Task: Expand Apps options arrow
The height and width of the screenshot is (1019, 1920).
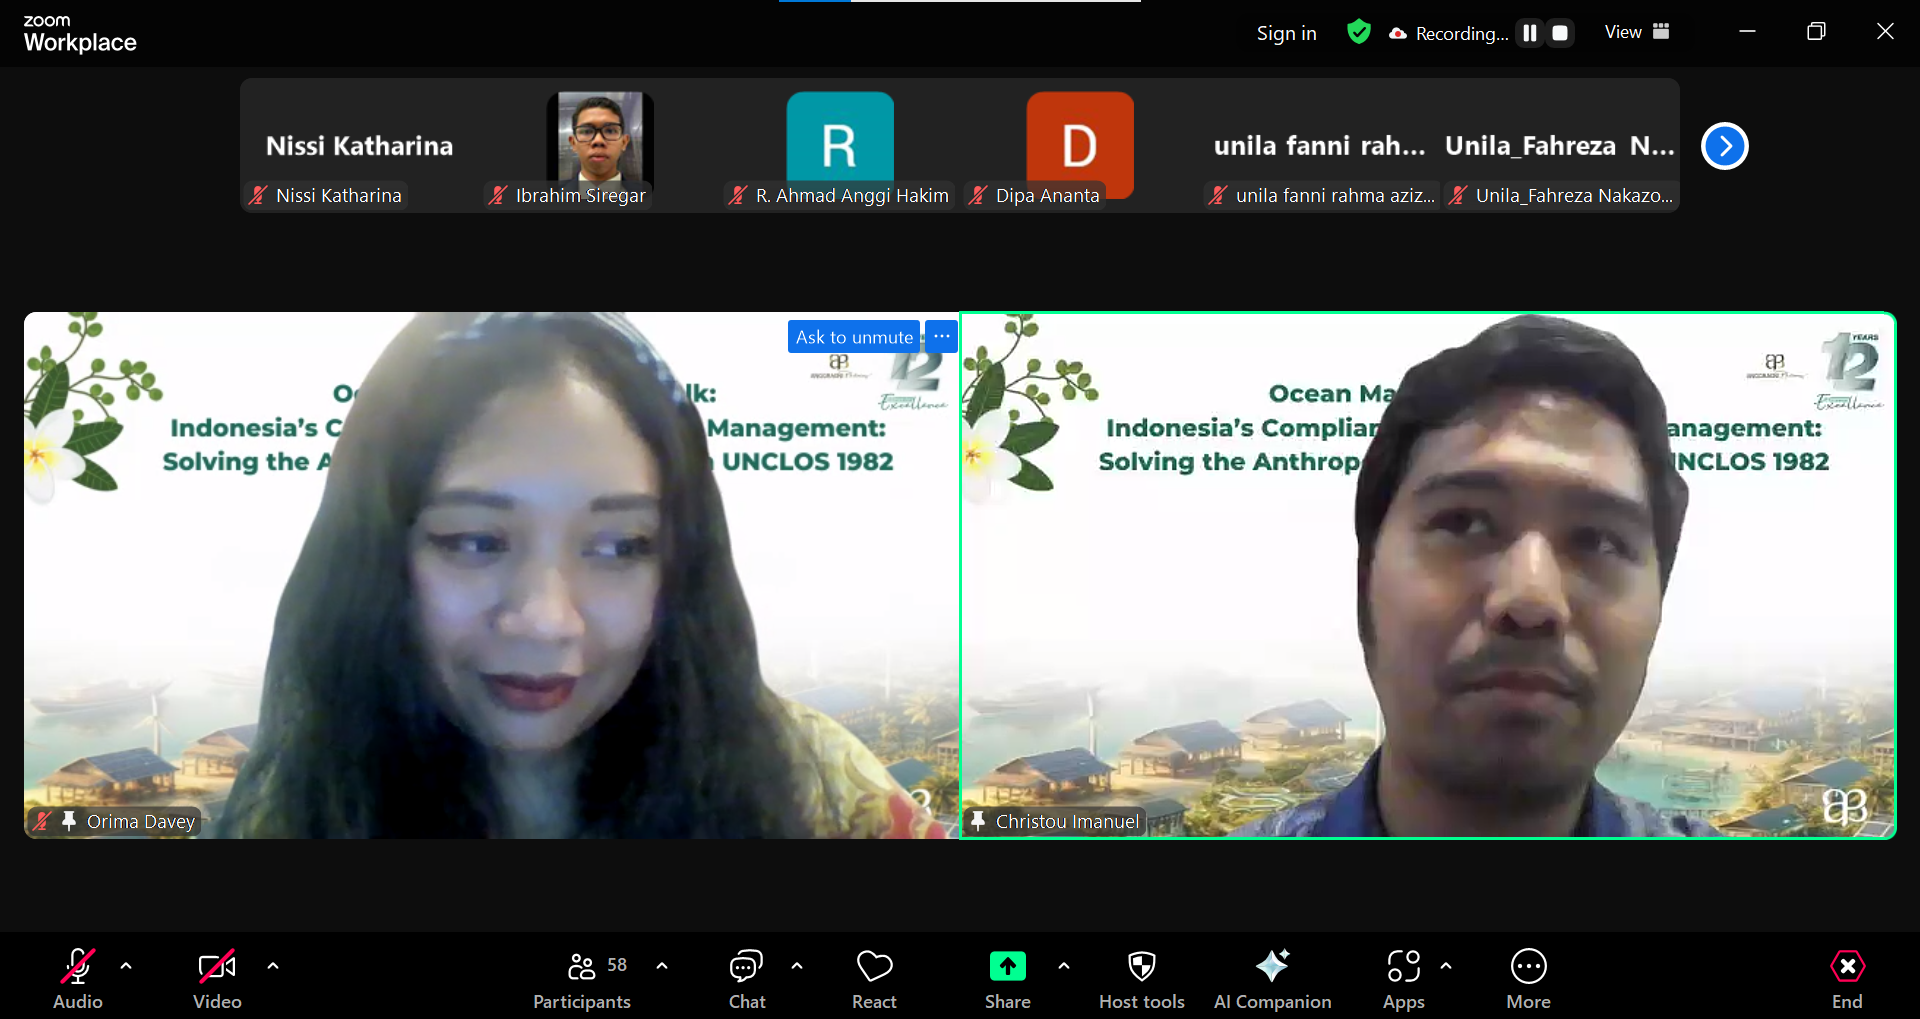Action: pyautogui.click(x=1446, y=966)
